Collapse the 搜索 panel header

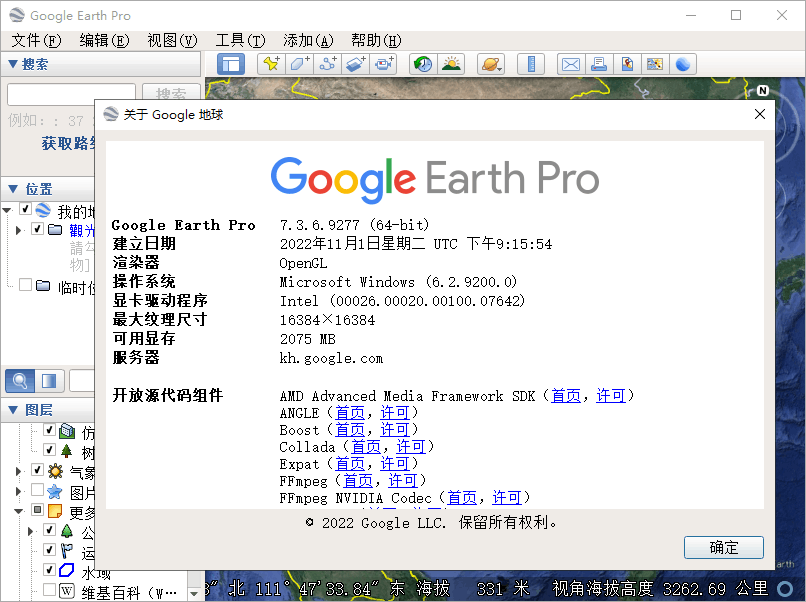coord(12,64)
